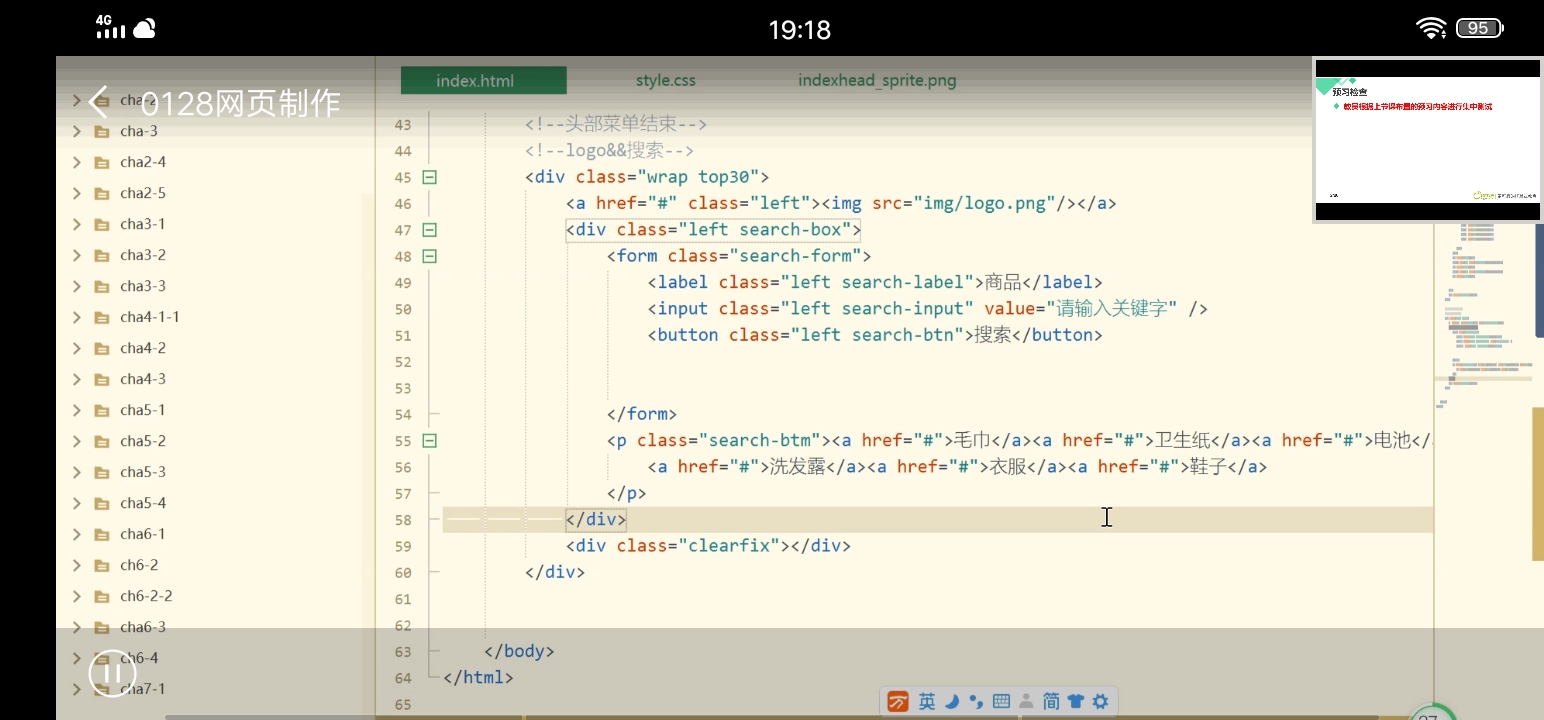
Task: Open the ch6-2-2 folder in tree
Action: (x=146, y=596)
